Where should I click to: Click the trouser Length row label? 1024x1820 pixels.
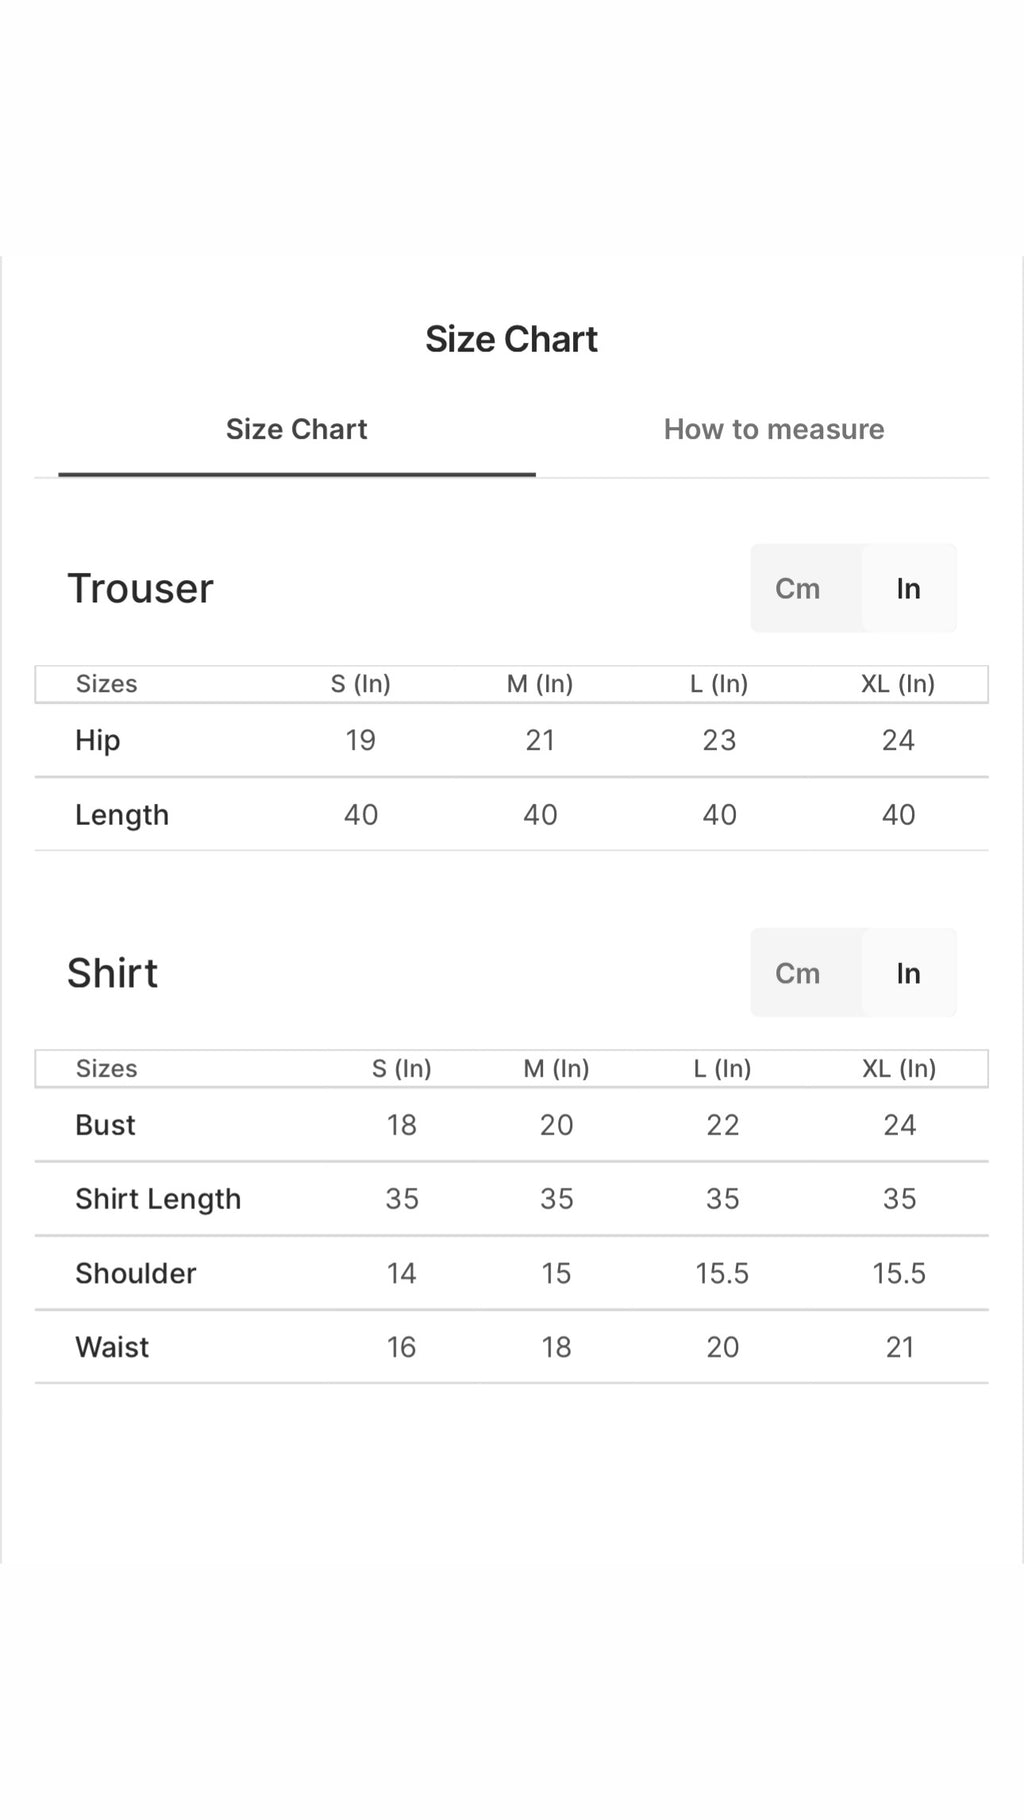pyautogui.click(x=122, y=815)
